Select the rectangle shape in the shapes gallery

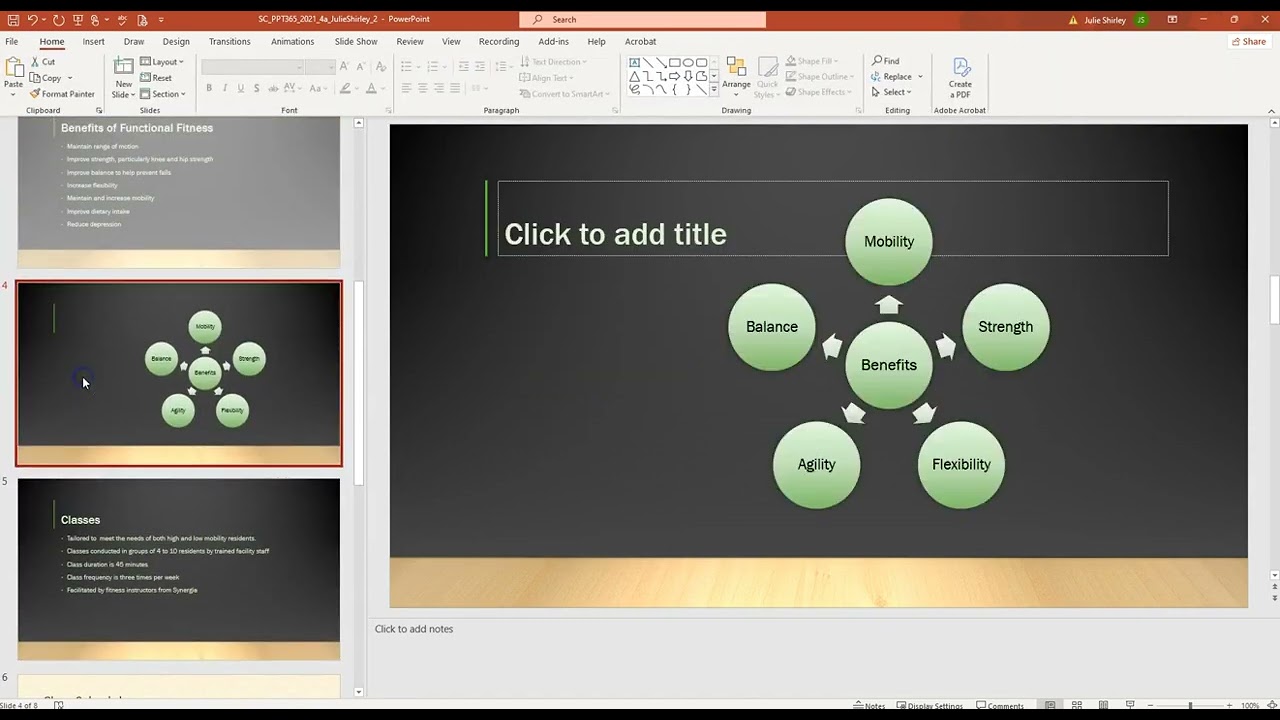coord(675,62)
